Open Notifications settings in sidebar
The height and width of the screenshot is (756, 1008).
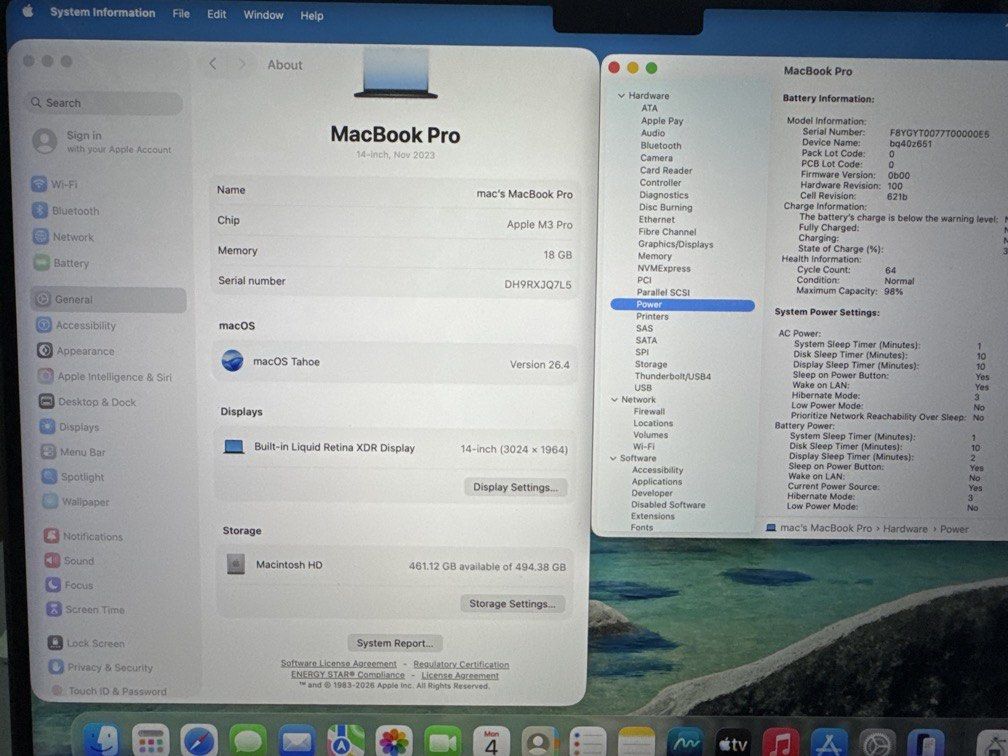coord(84,536)
